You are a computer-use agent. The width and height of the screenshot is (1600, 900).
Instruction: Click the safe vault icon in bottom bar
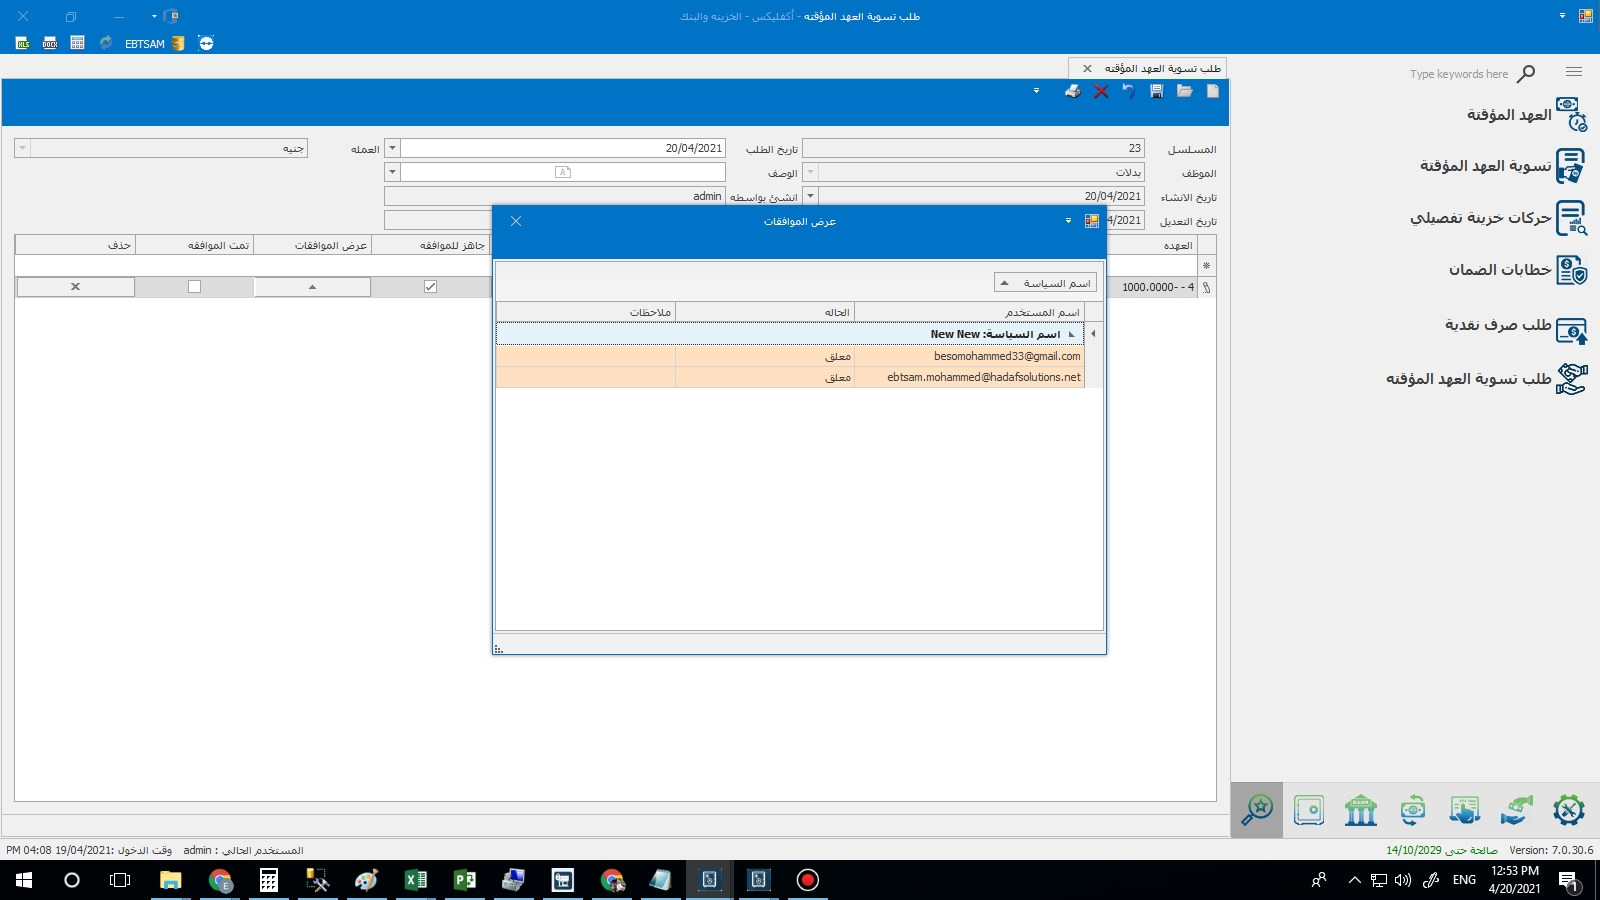(x=1308, y=810)
